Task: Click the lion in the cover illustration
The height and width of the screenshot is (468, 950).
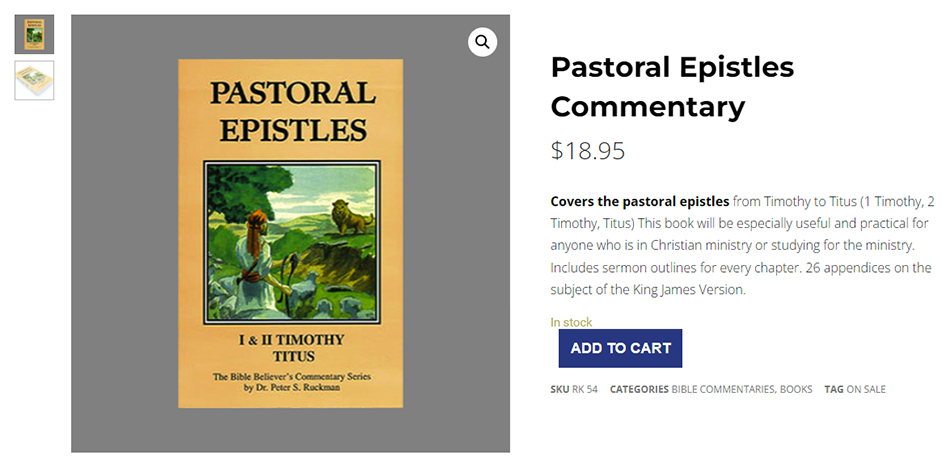Action: pos(350,217)
